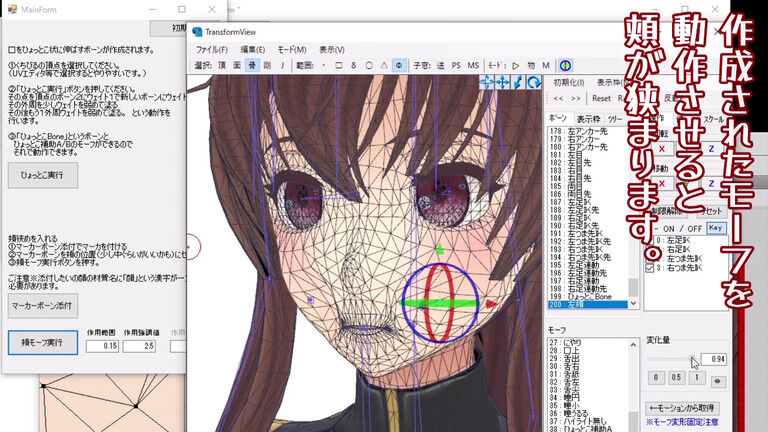The height and width of the screenshot is (432, 768).
Task: Select bone 200 : 左頬 in the list
Action: (588, 305)
